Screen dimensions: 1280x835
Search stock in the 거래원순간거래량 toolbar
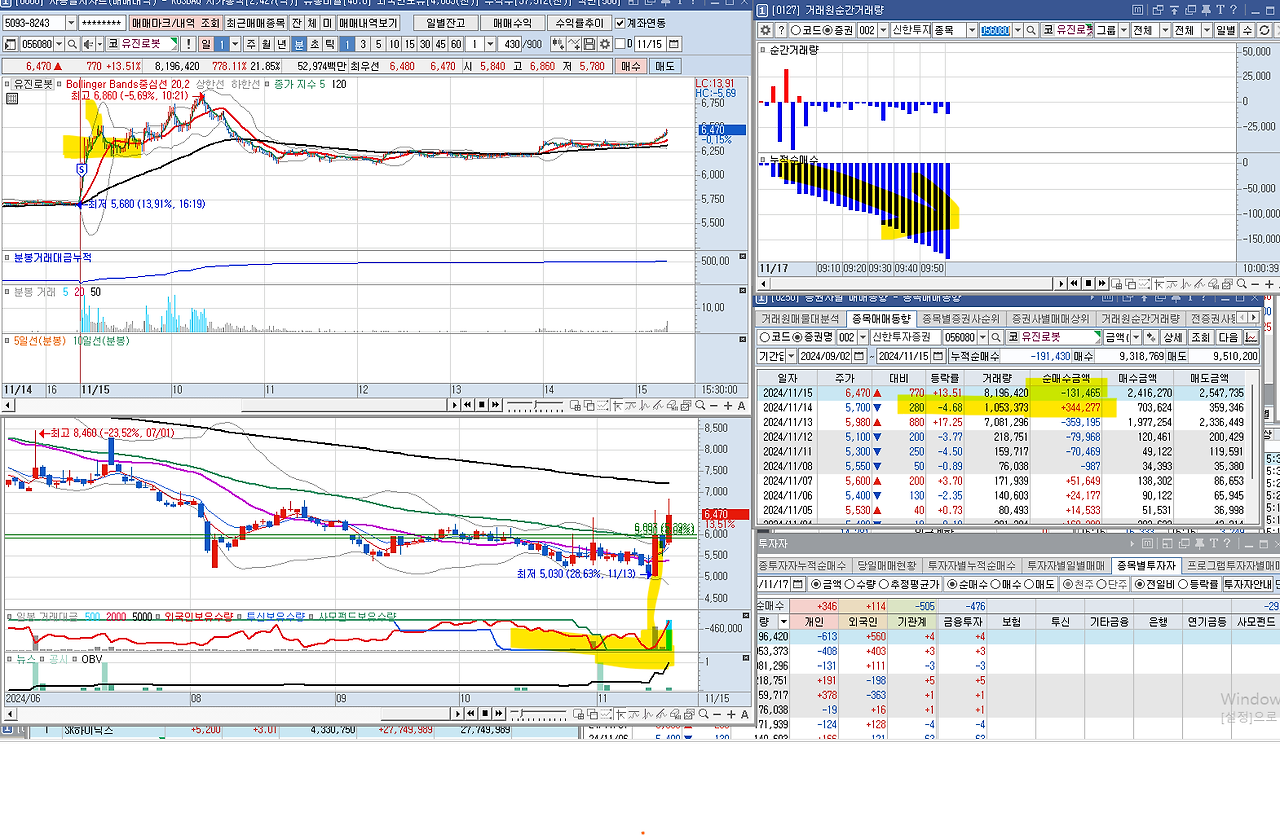tap(1031, 30)
